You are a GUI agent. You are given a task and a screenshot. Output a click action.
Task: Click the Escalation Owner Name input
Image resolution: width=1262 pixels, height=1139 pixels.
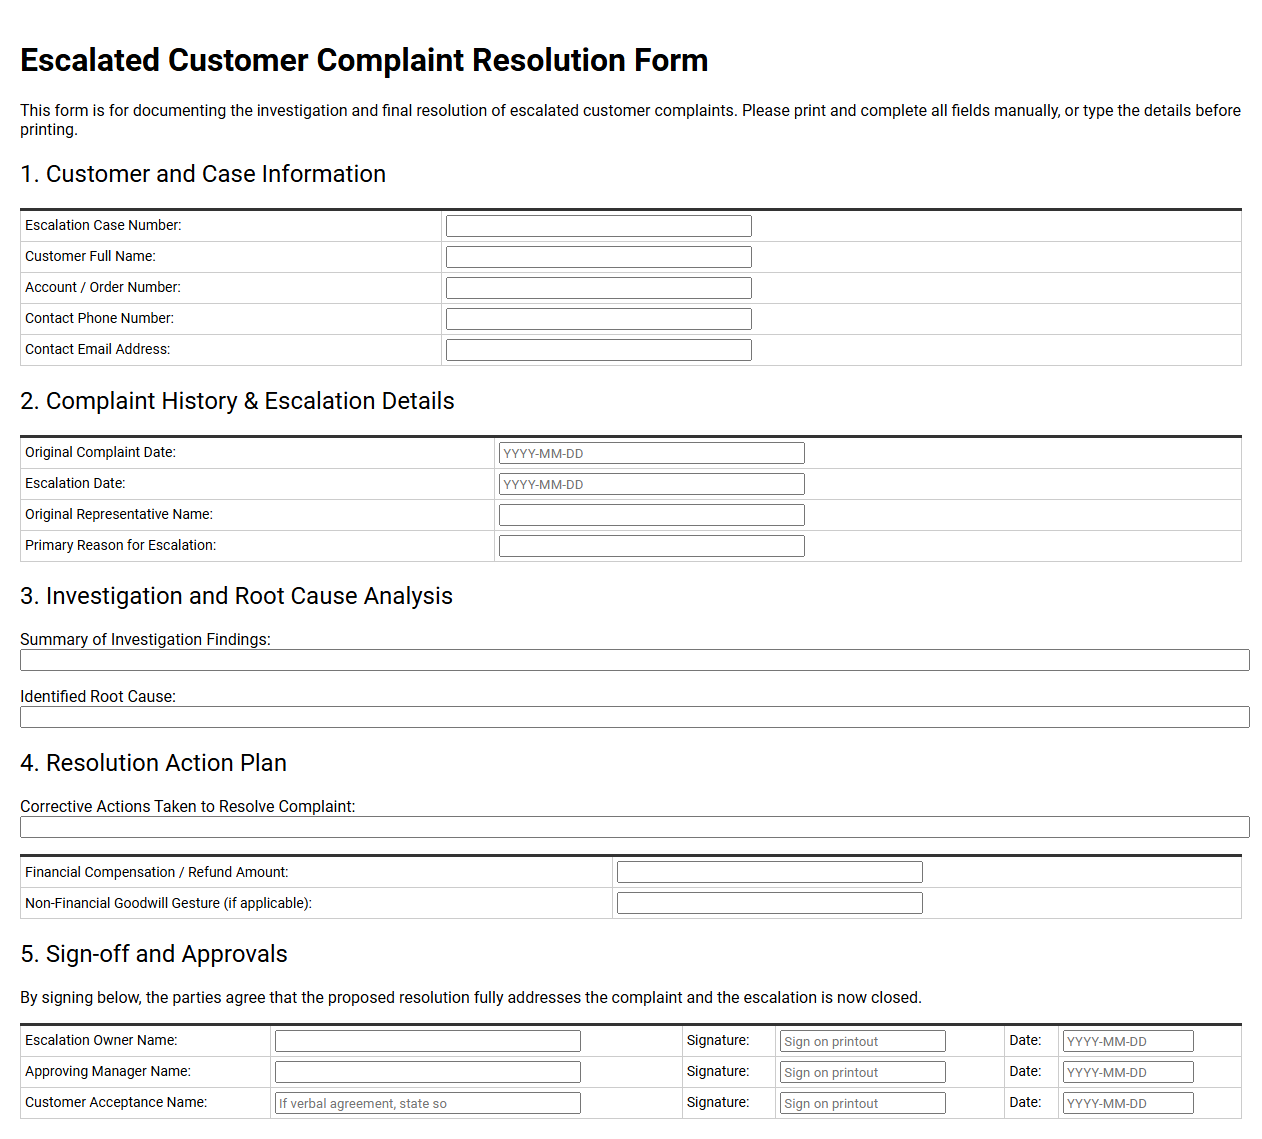[427, 1041]
